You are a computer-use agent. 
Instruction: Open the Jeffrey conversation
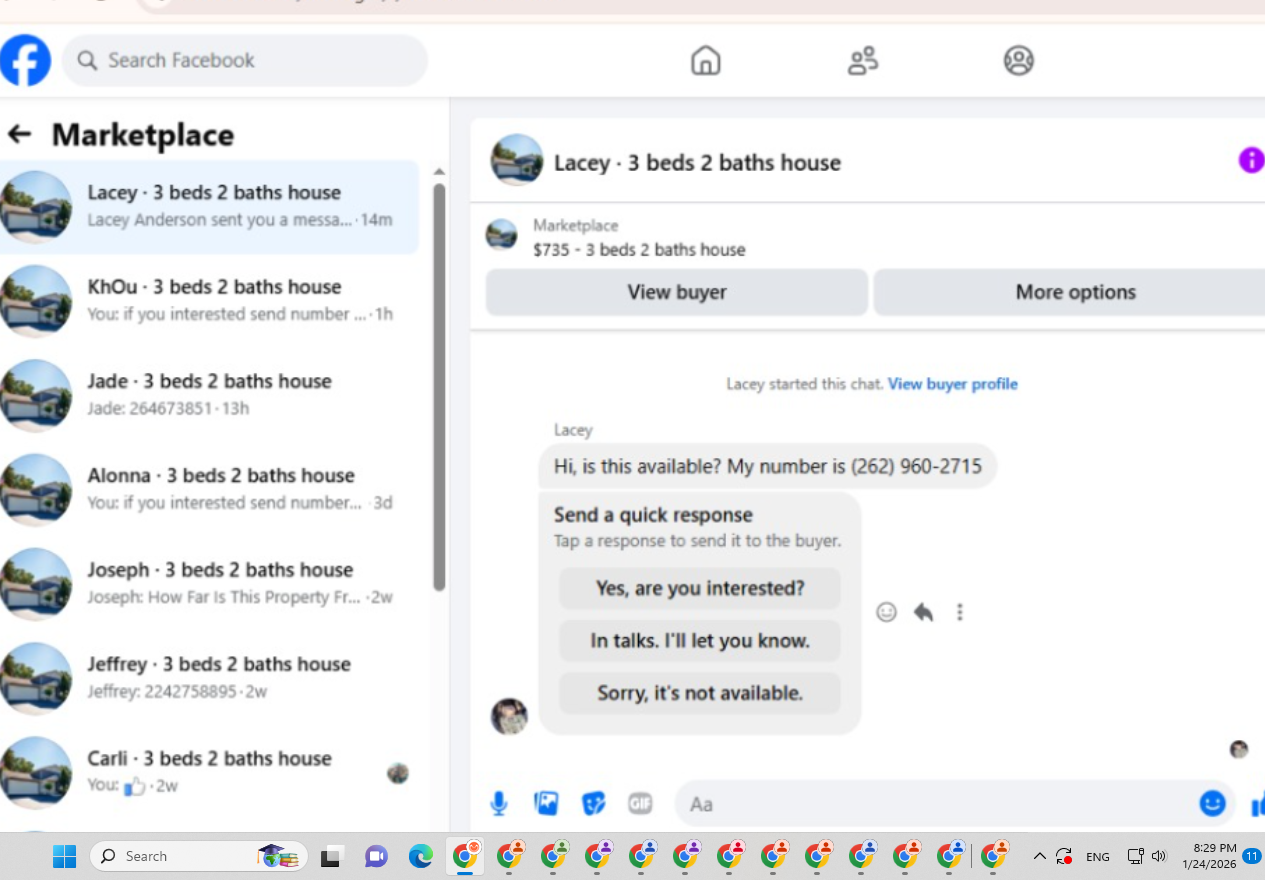point(210,677)
